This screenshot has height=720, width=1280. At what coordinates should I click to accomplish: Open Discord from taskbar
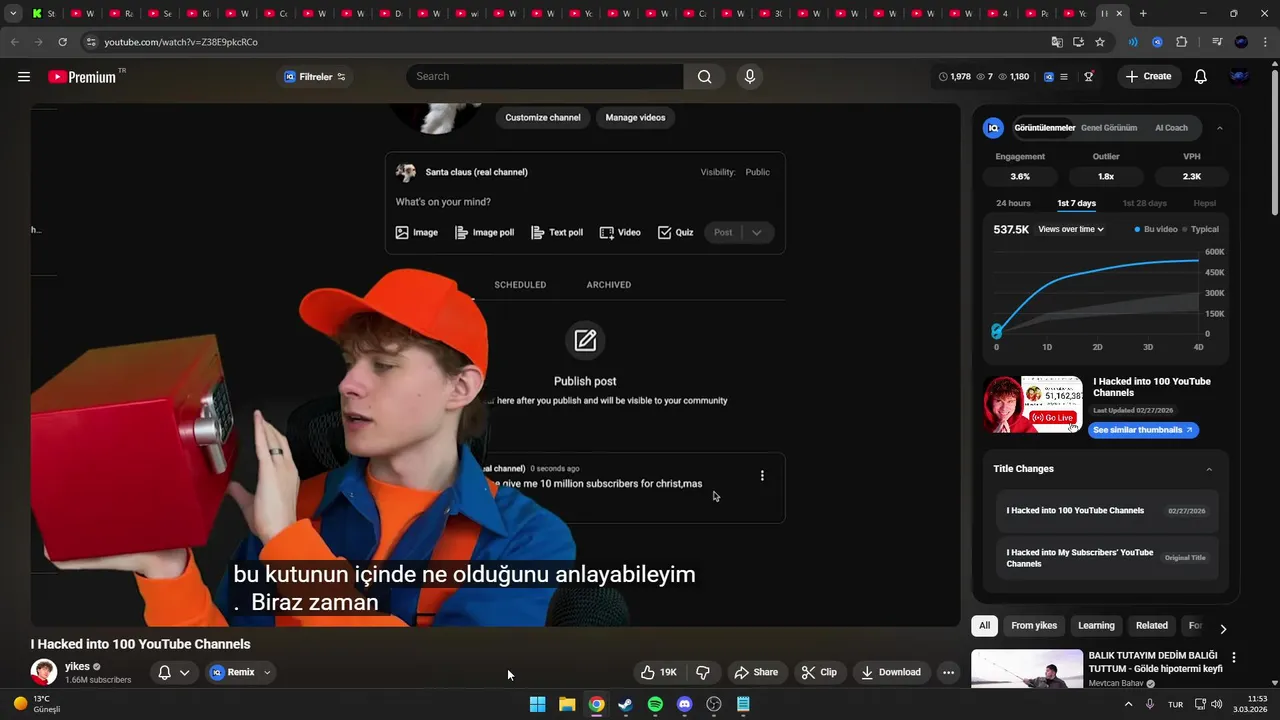pos(684,704)
